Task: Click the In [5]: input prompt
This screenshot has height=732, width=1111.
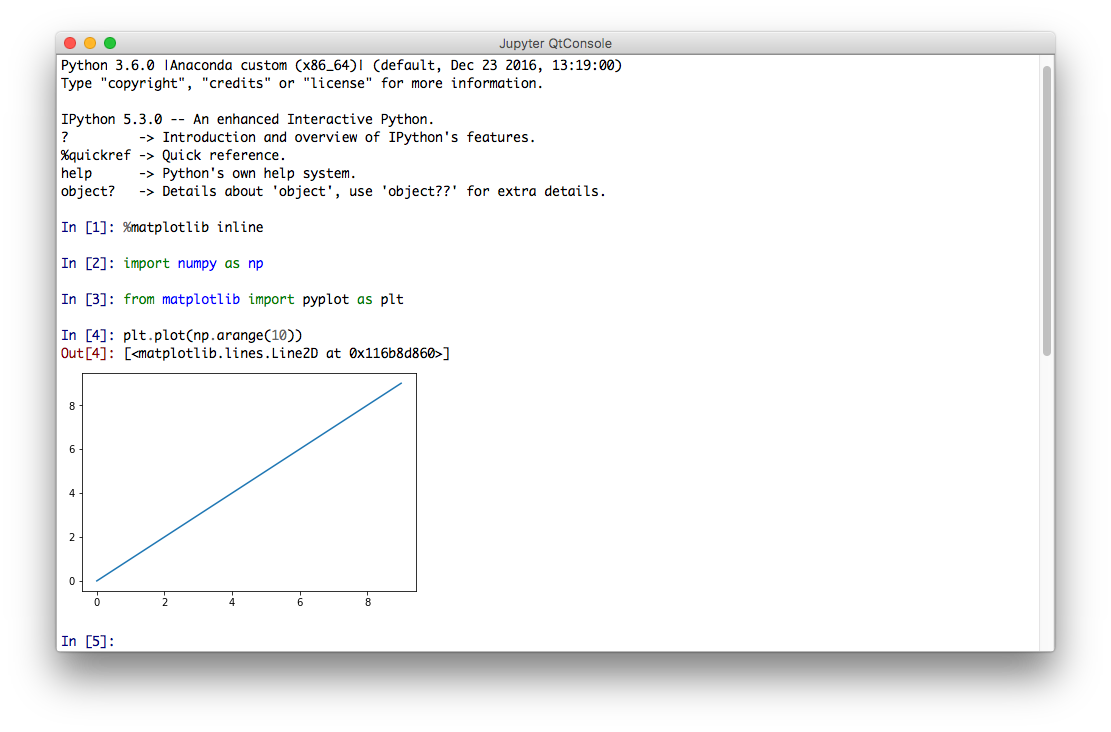Action: (88, 641)
